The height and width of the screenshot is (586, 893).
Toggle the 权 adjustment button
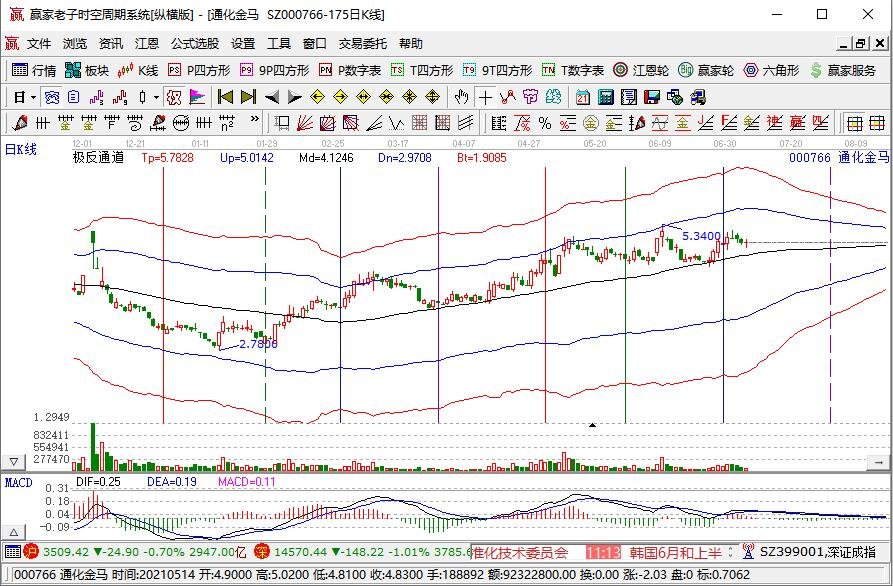(174, 97)
